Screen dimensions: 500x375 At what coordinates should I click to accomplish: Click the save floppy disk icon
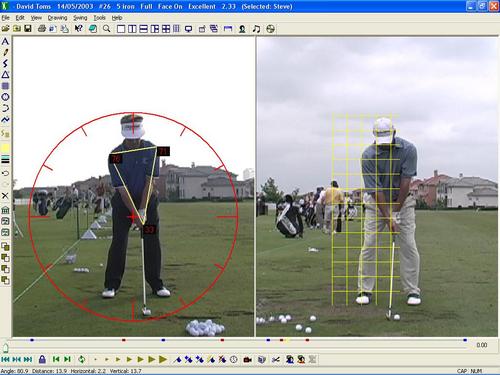[28, 29]
